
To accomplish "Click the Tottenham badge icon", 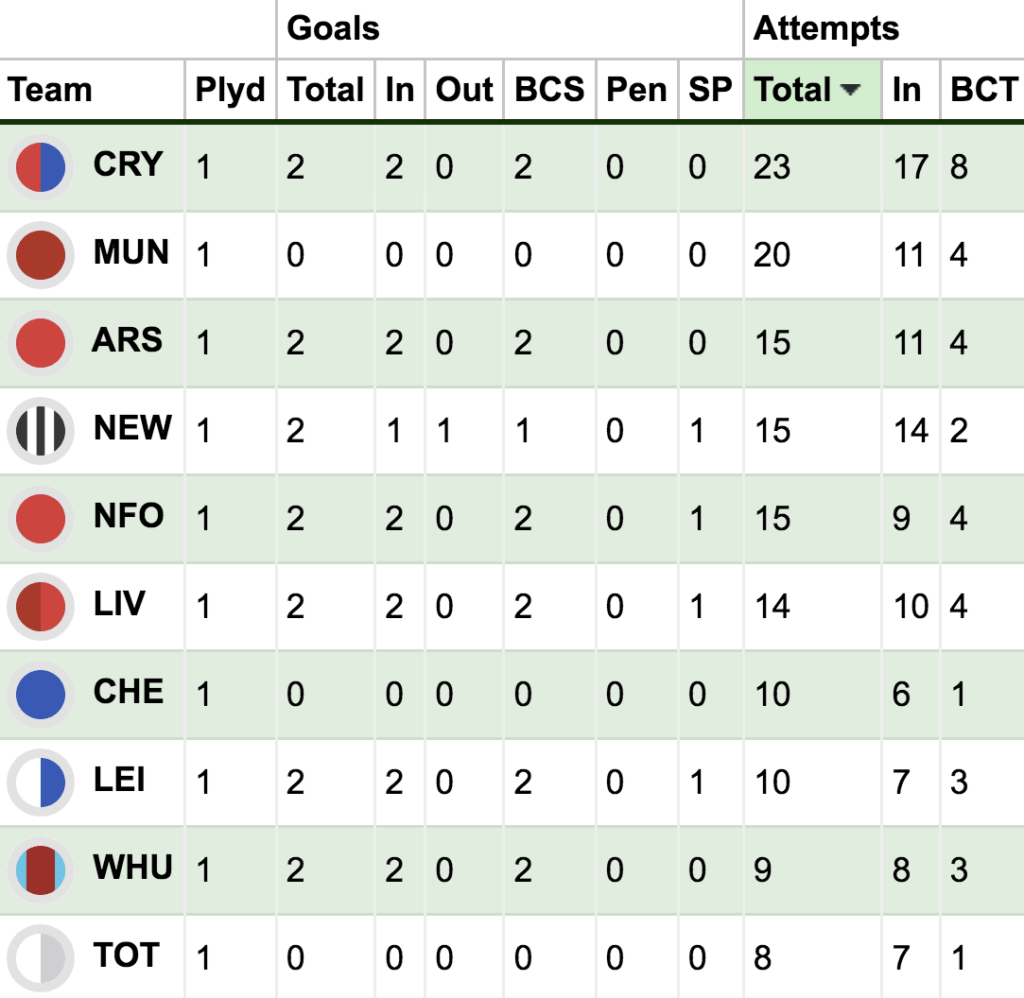I will [40, 957].
